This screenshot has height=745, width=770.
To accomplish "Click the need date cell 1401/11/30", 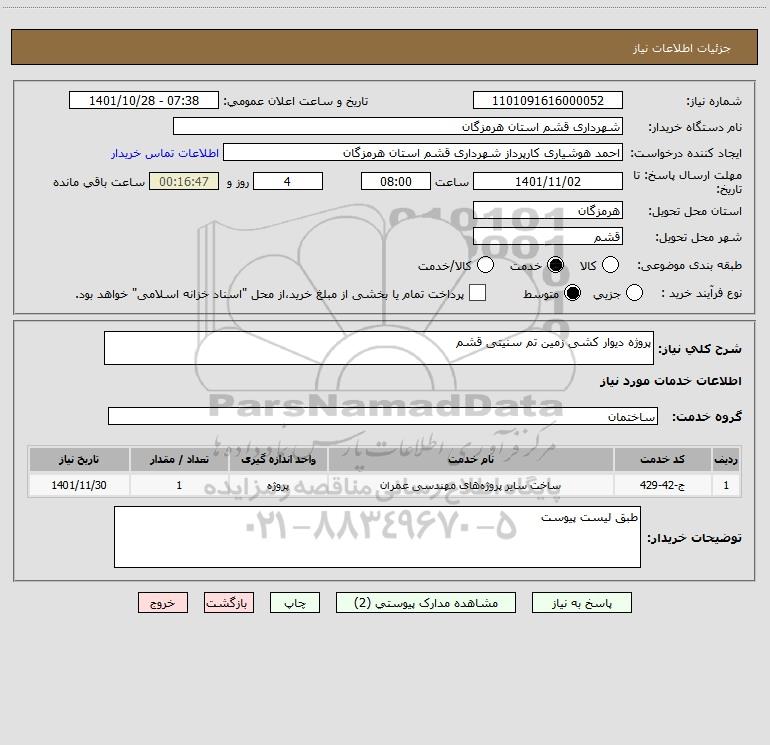I will (x=79, y=485).
